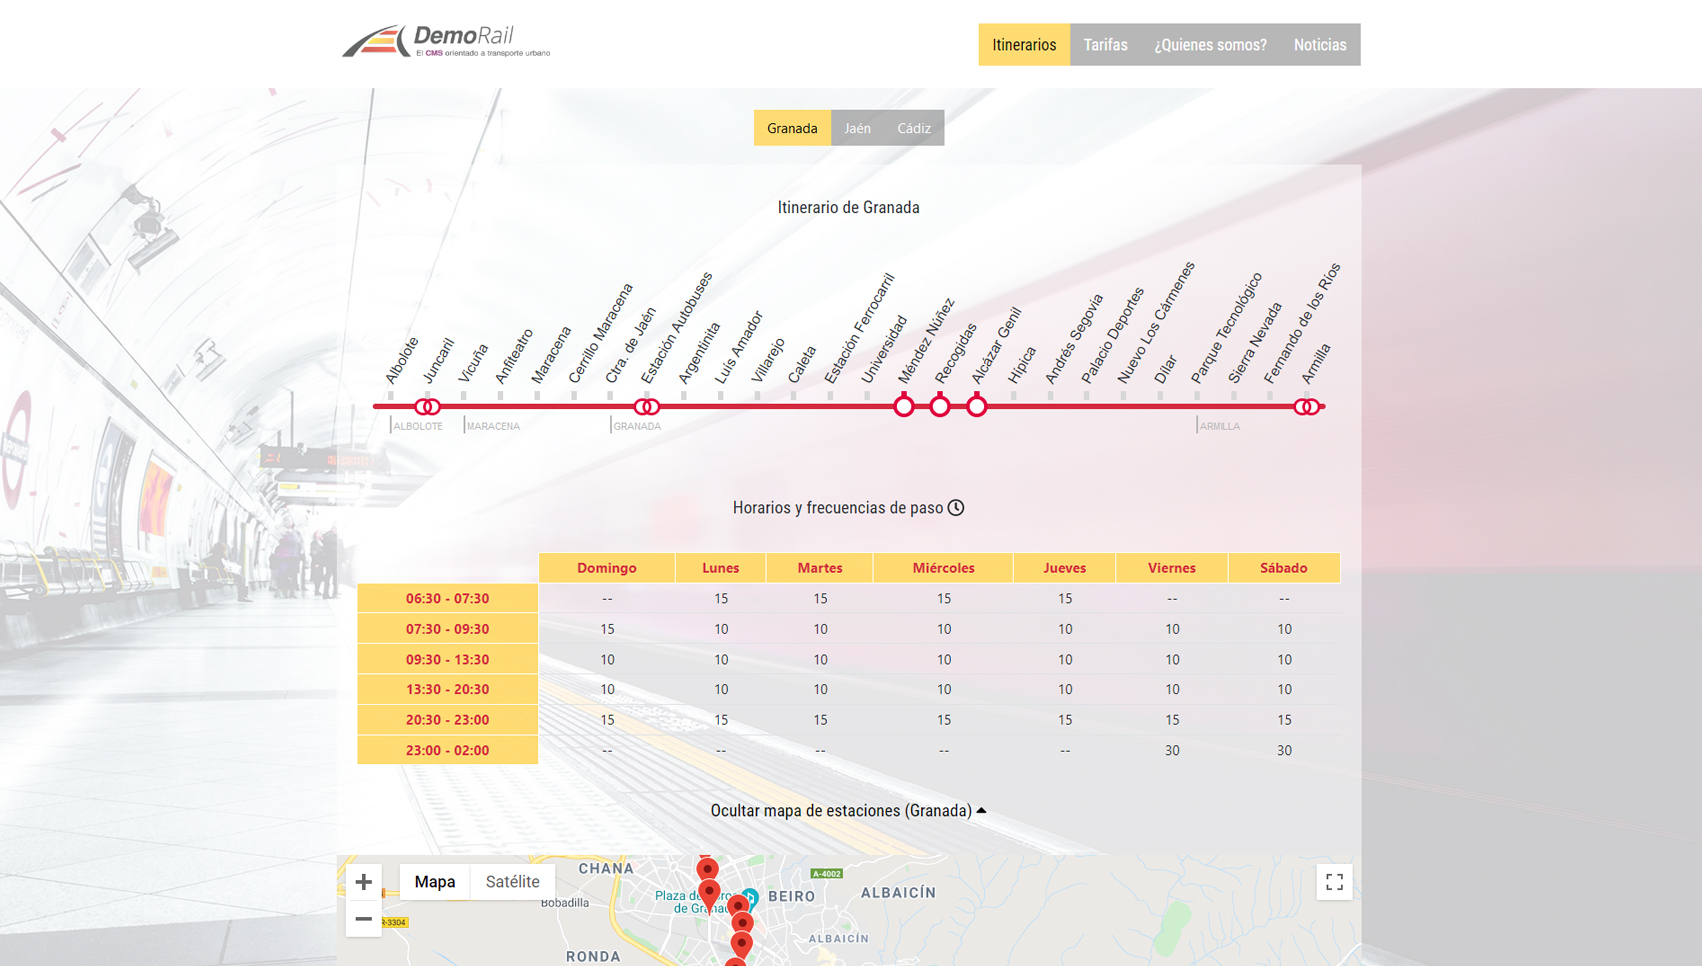Click the Recogidas station circle on the line
The height and width of the screenshot is (966, 1702).
pos(940,405)
